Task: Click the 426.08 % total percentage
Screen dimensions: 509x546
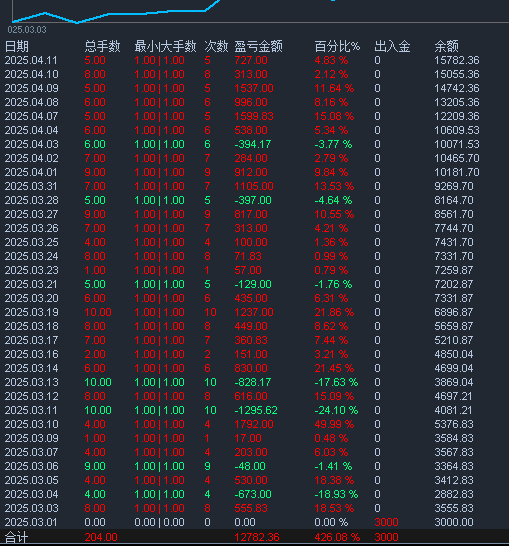Action: pos(337,537)
